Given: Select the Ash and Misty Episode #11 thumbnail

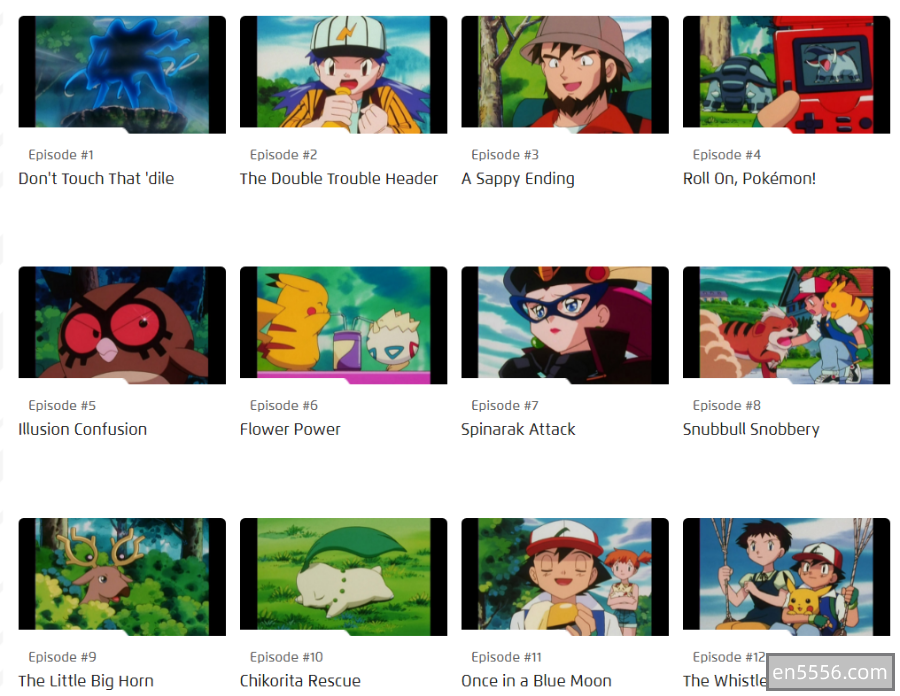Looking at the screenshot, I should point(565,577).
